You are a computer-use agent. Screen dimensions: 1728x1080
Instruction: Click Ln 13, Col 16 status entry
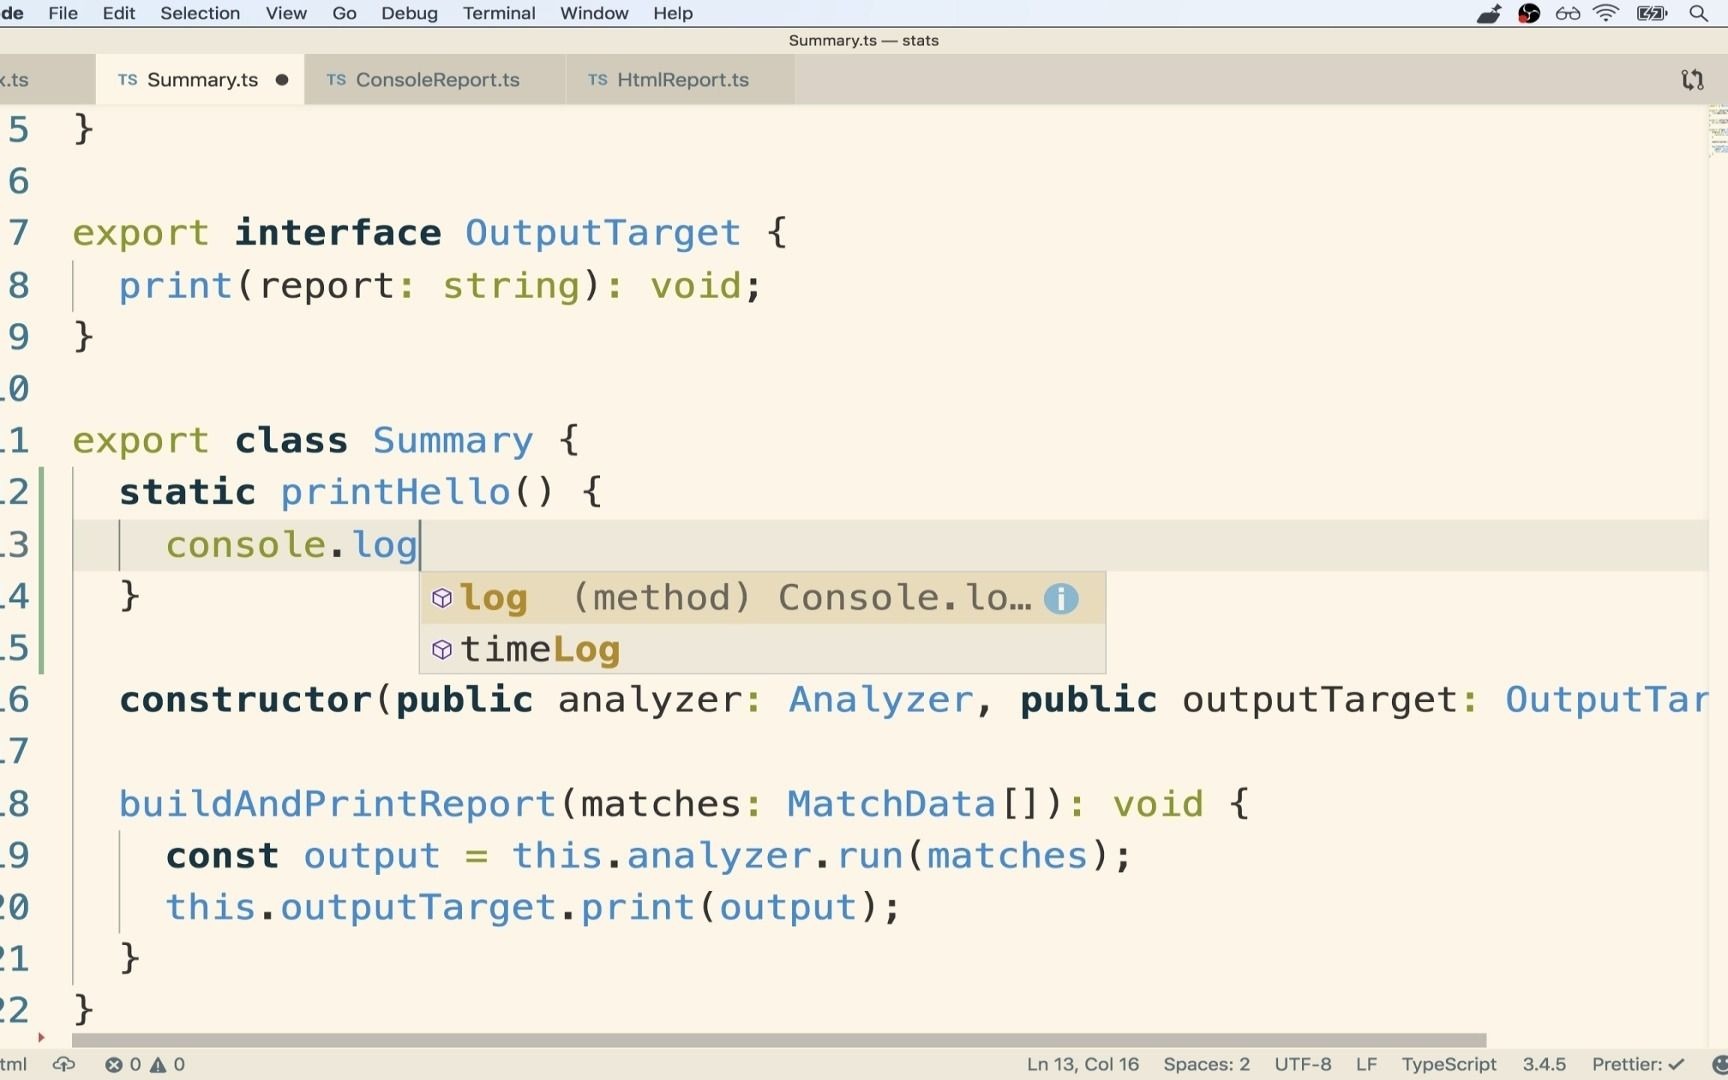[x=1083, y=1064]
